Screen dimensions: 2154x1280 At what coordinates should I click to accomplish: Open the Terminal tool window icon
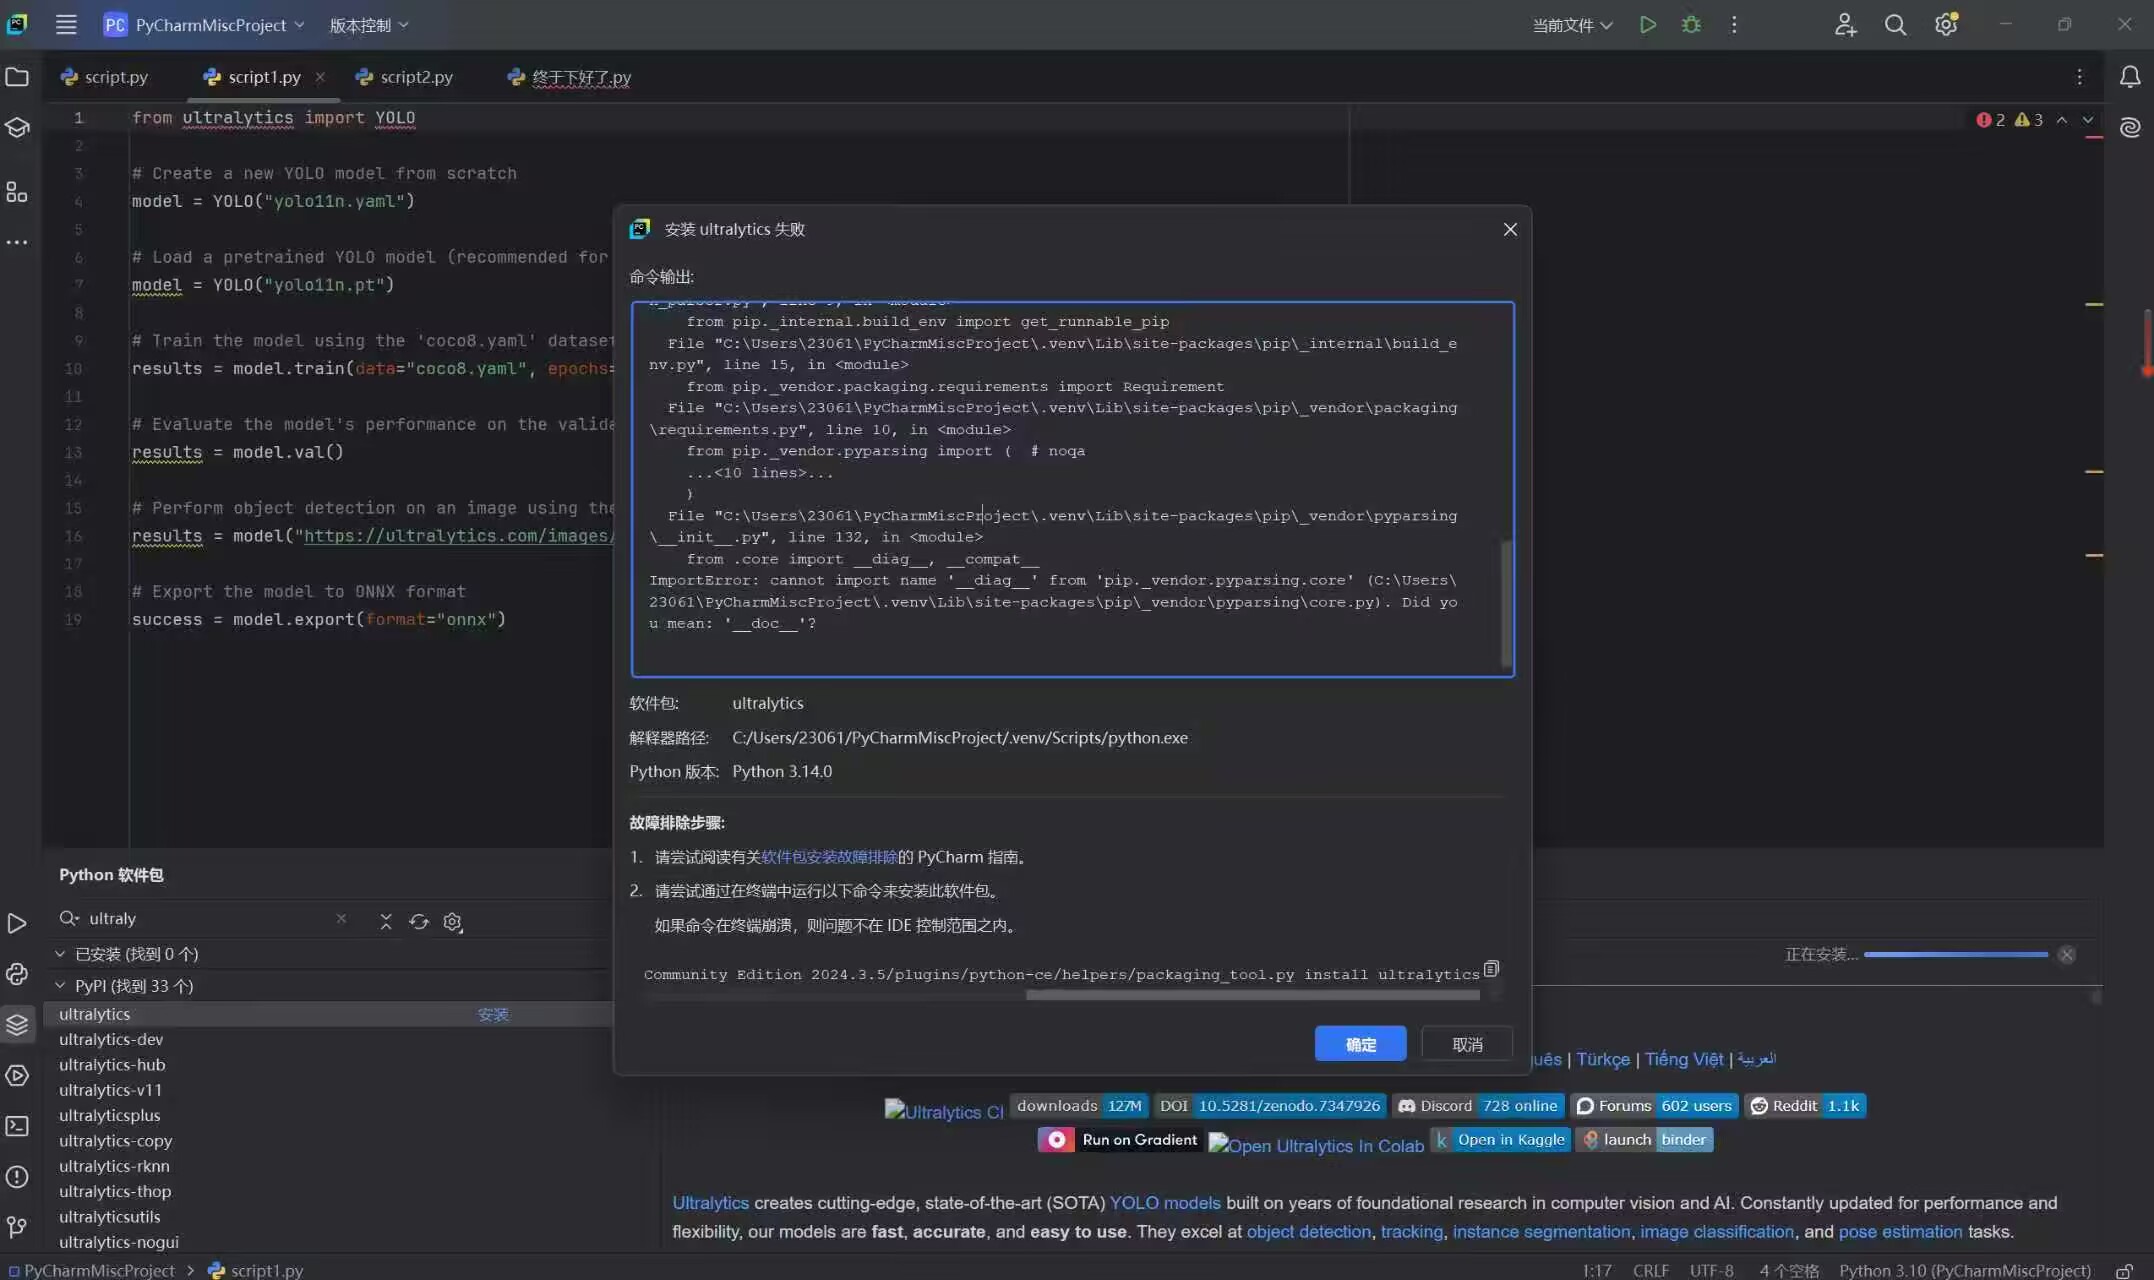17,1126
